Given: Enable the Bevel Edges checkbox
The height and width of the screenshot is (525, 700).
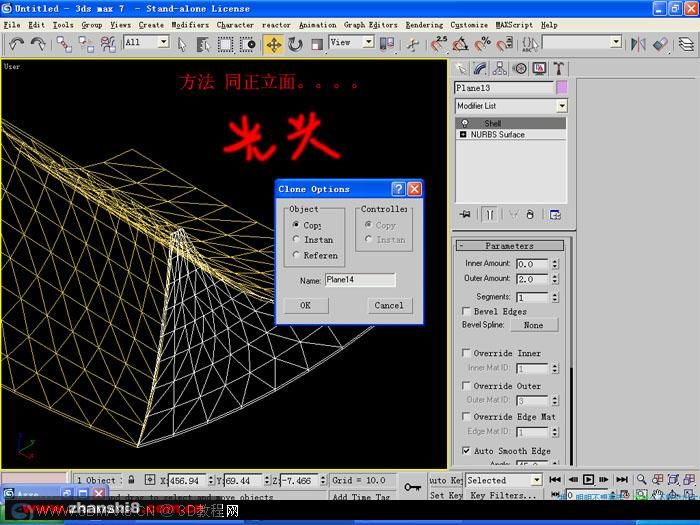Looking at the screenshot, I should pos(466,311).
